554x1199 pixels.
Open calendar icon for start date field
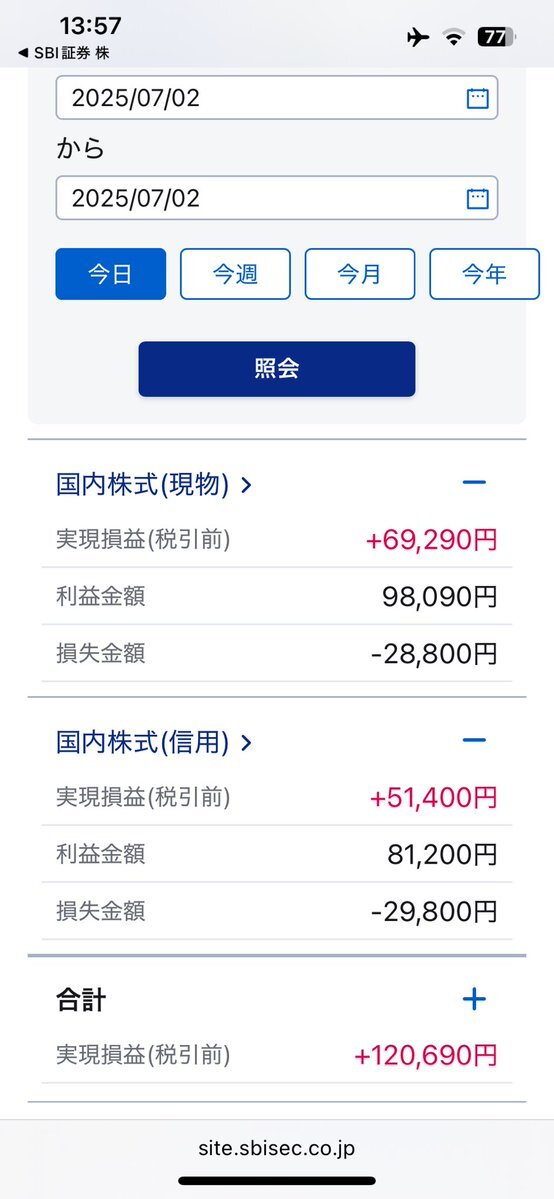[x=477, y=98]
